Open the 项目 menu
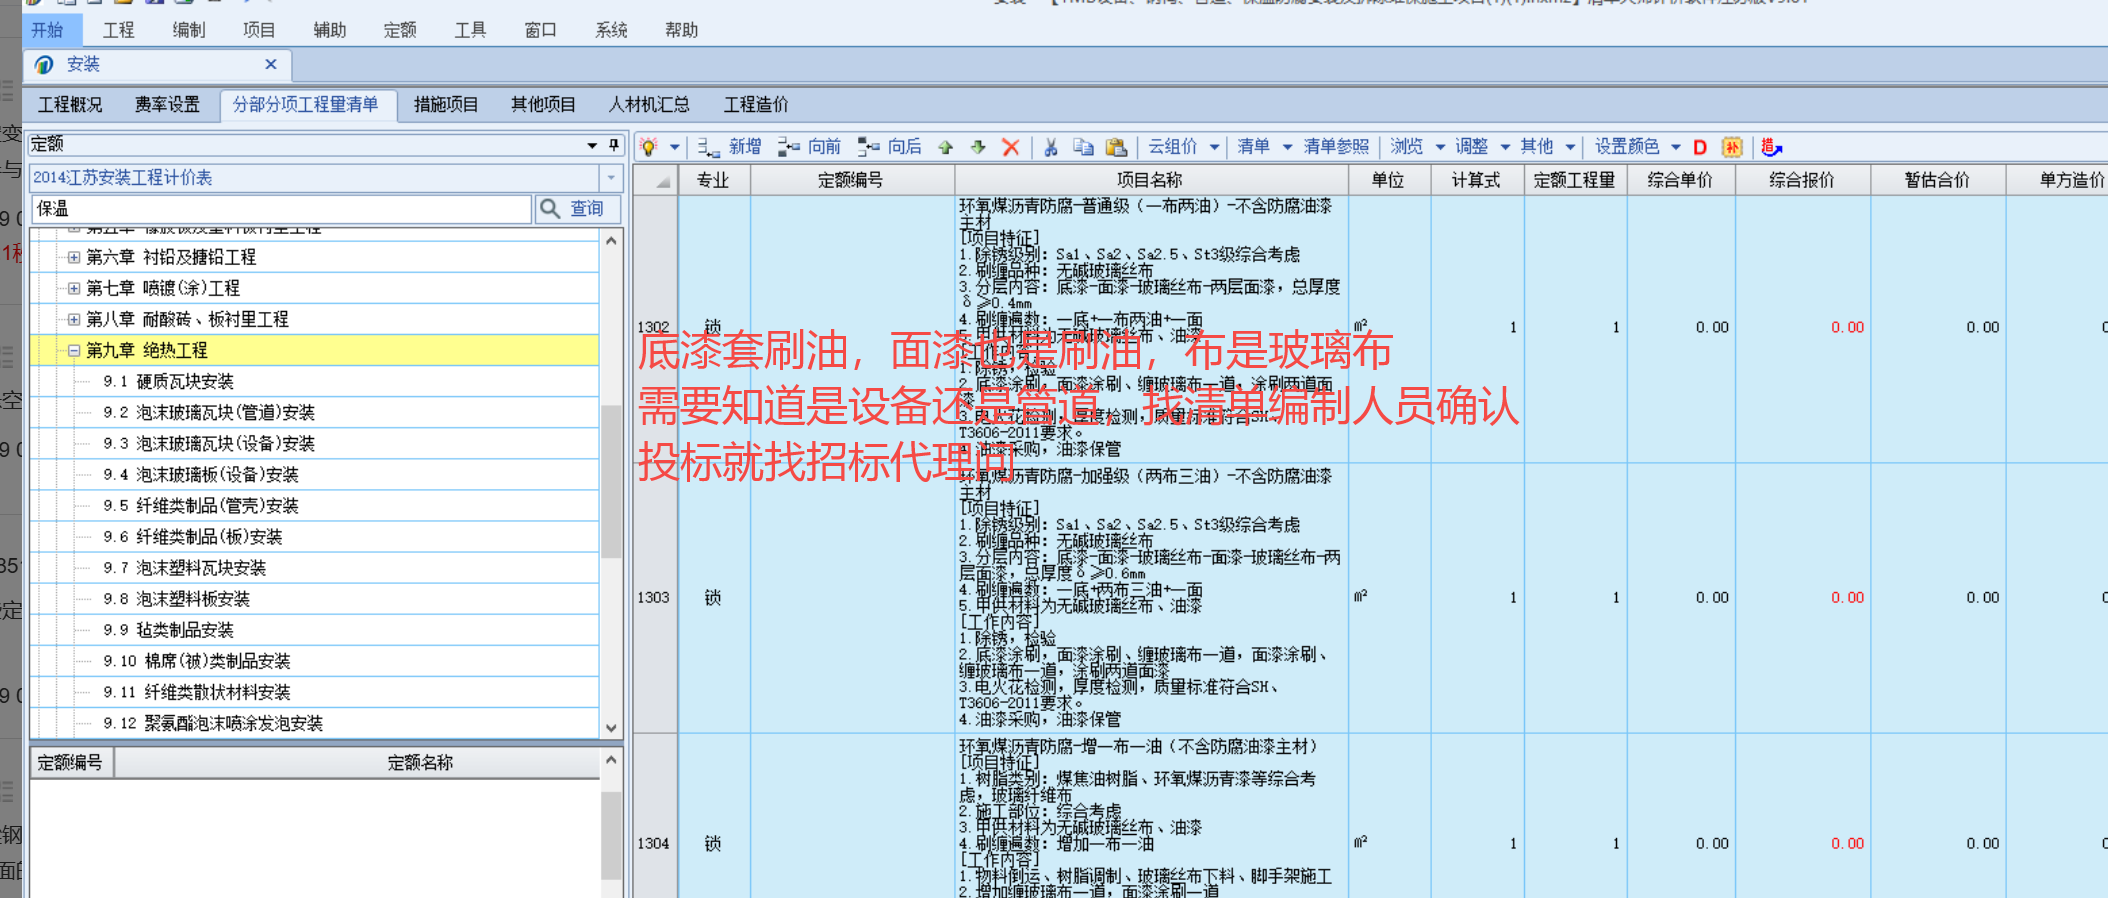 tap(259, 30)
